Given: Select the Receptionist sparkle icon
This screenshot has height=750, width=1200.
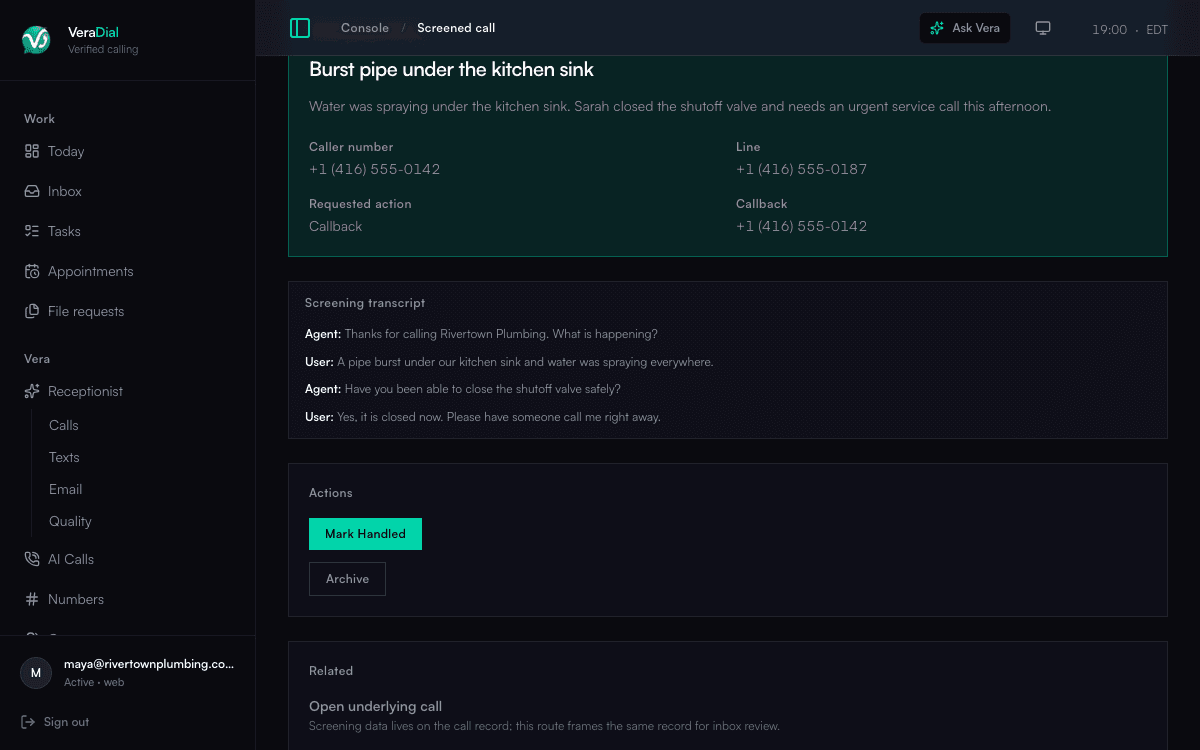Looking at the screenshot, I should (x=32, y=391).
